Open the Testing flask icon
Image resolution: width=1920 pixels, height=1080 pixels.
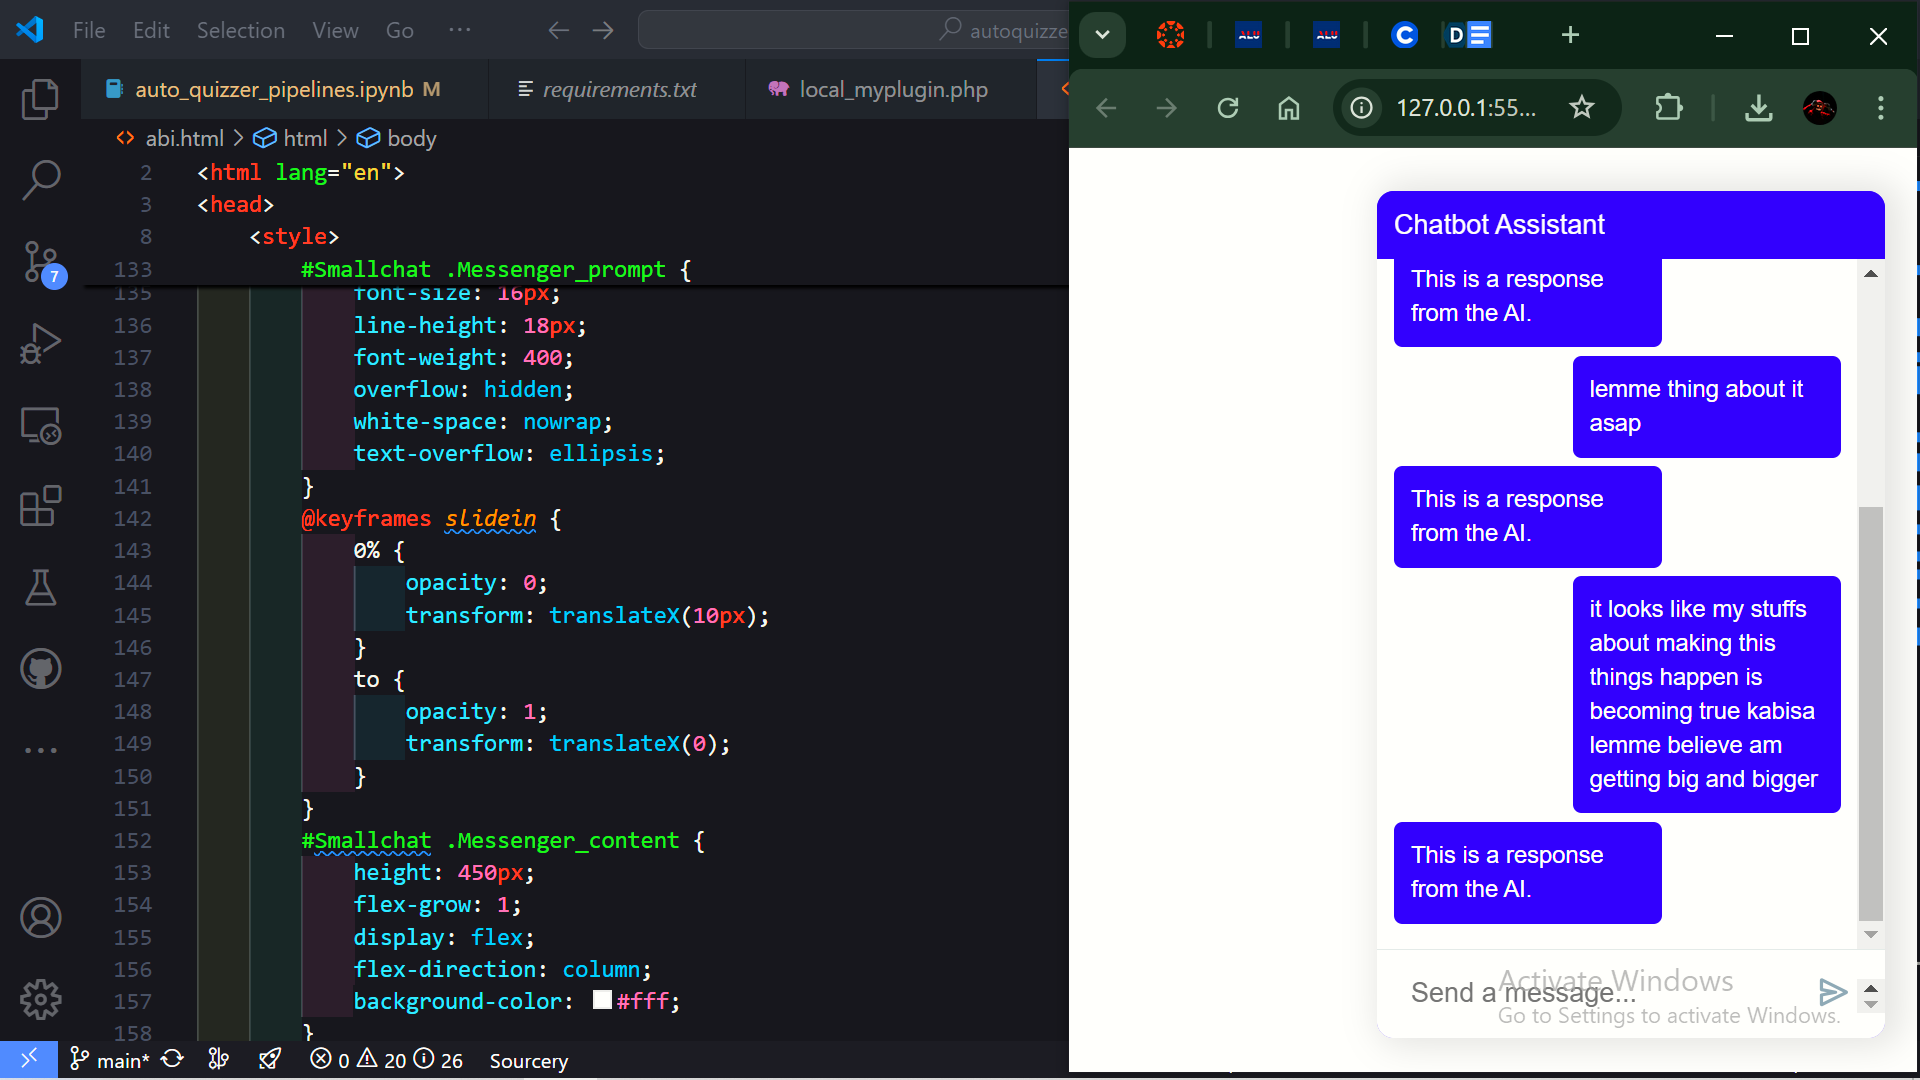click(x=40, y=588)
